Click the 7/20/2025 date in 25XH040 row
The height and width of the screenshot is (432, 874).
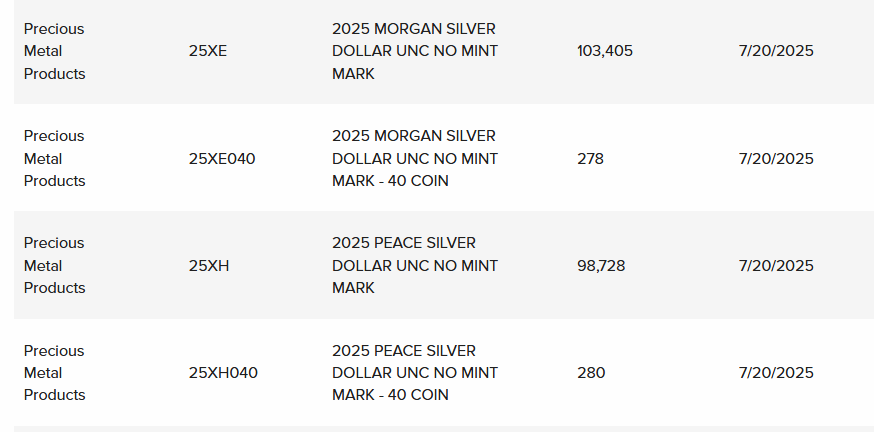pyautogui.click(x=776, y=373)
